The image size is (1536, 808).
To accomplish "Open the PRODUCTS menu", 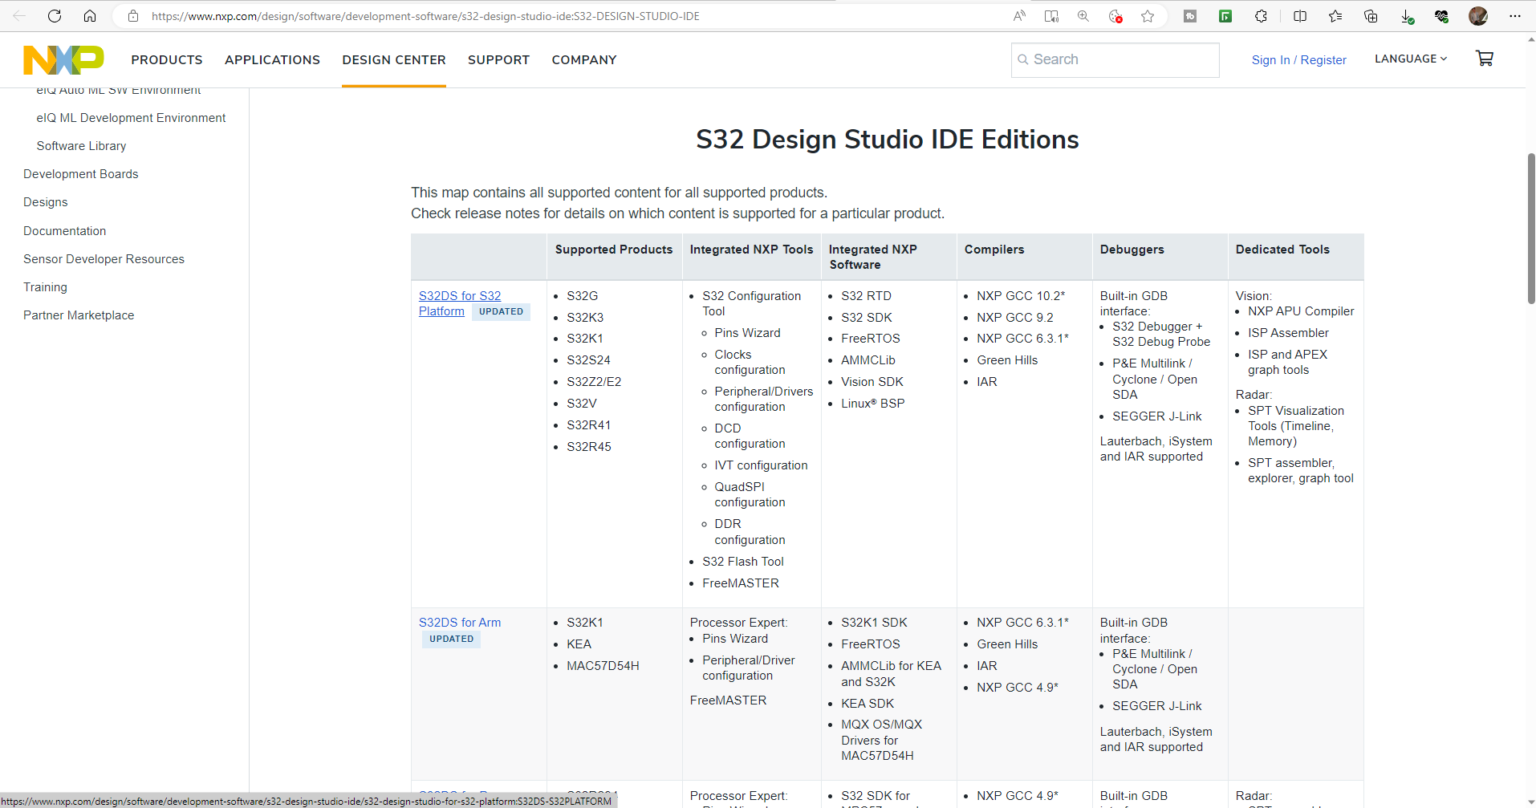I will point(167,60).
